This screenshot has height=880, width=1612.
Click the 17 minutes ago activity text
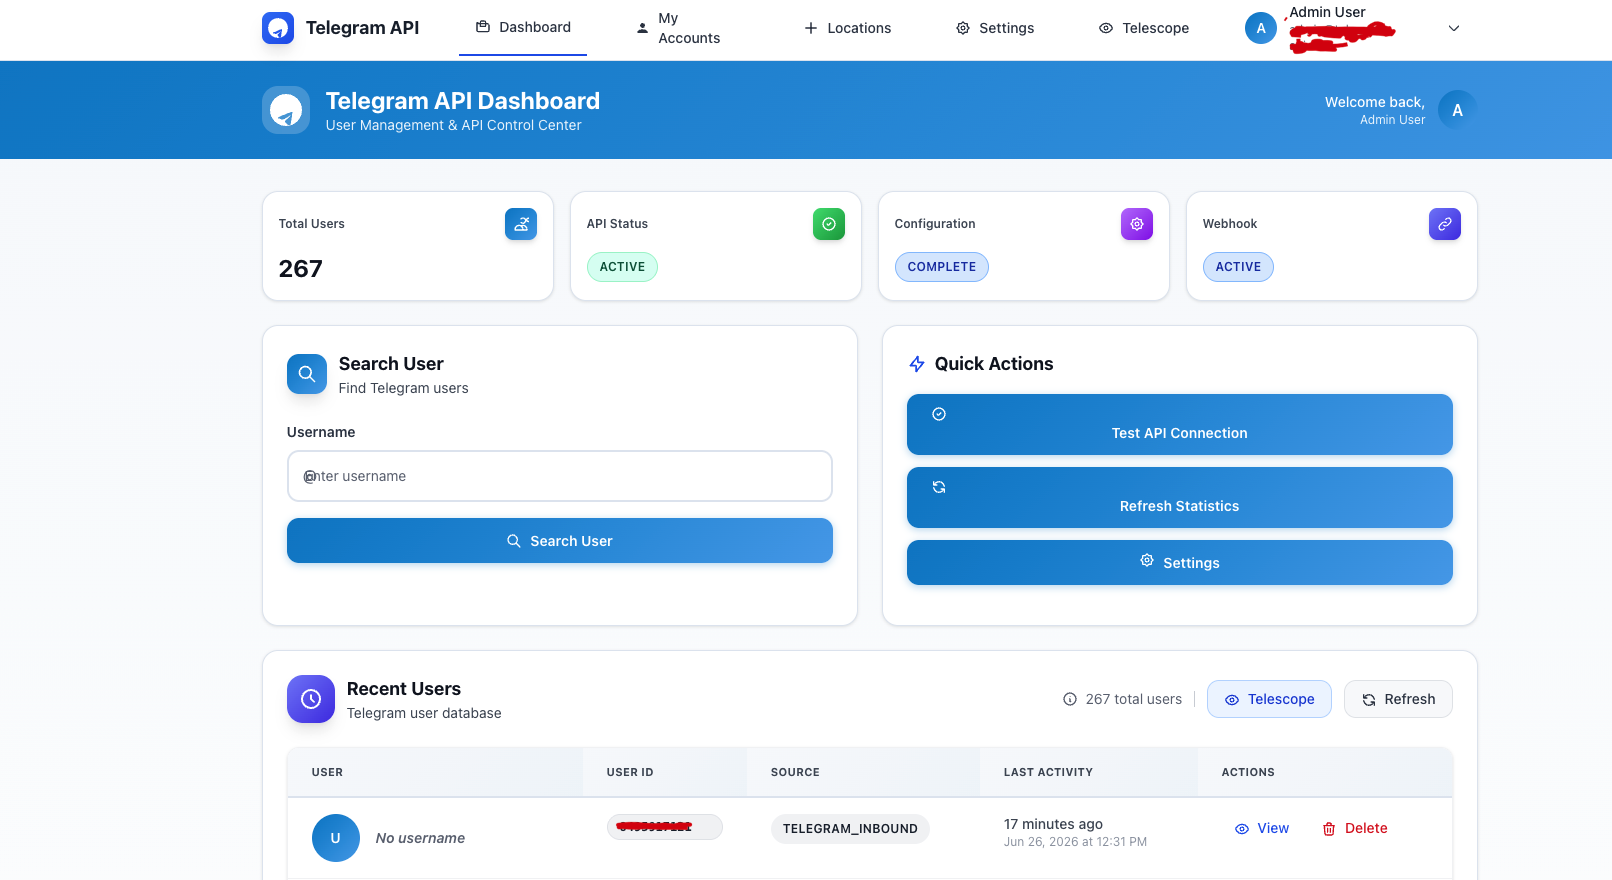[1053, 824]
